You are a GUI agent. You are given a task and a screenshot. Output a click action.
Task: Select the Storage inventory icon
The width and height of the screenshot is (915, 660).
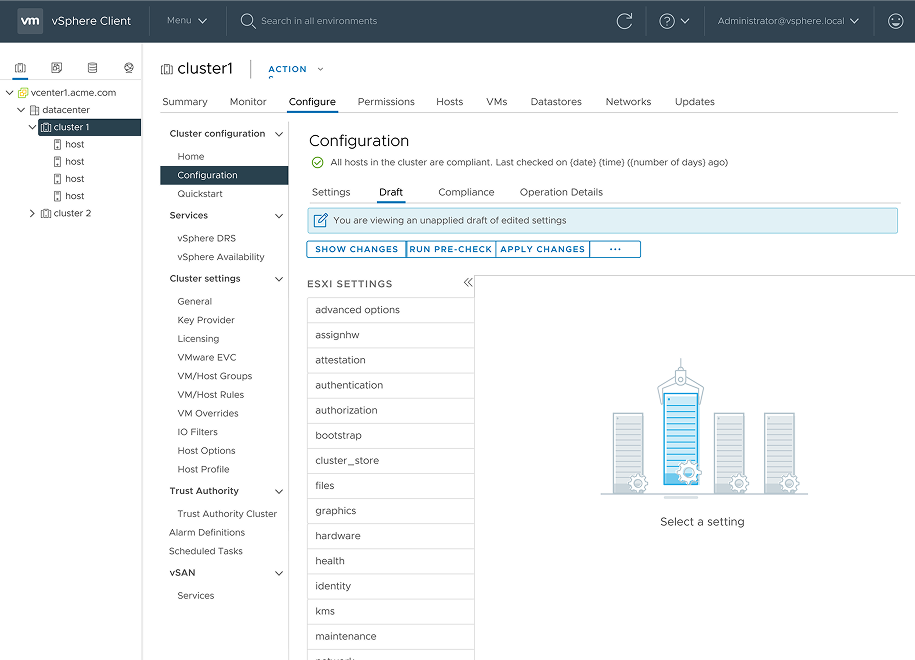93,68
